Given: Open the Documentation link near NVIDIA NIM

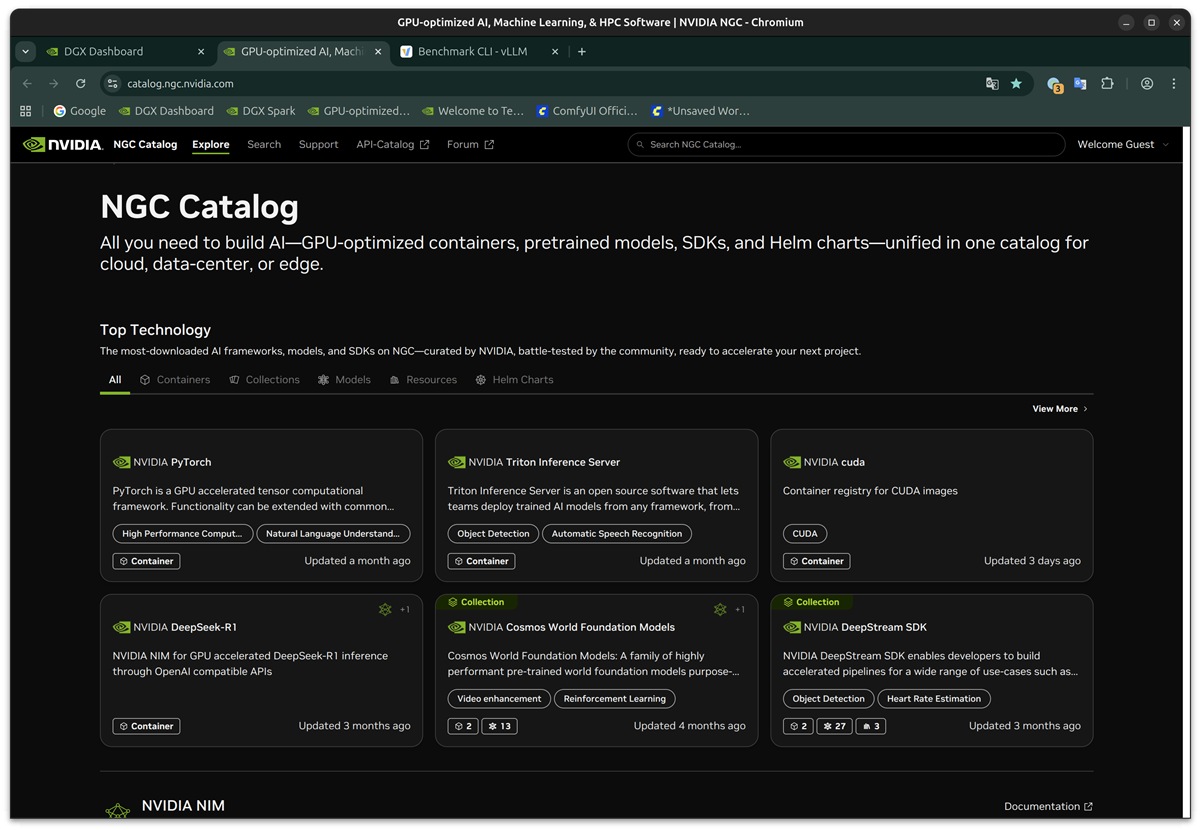Looking at the screenshot, I should coord(1048,806).
